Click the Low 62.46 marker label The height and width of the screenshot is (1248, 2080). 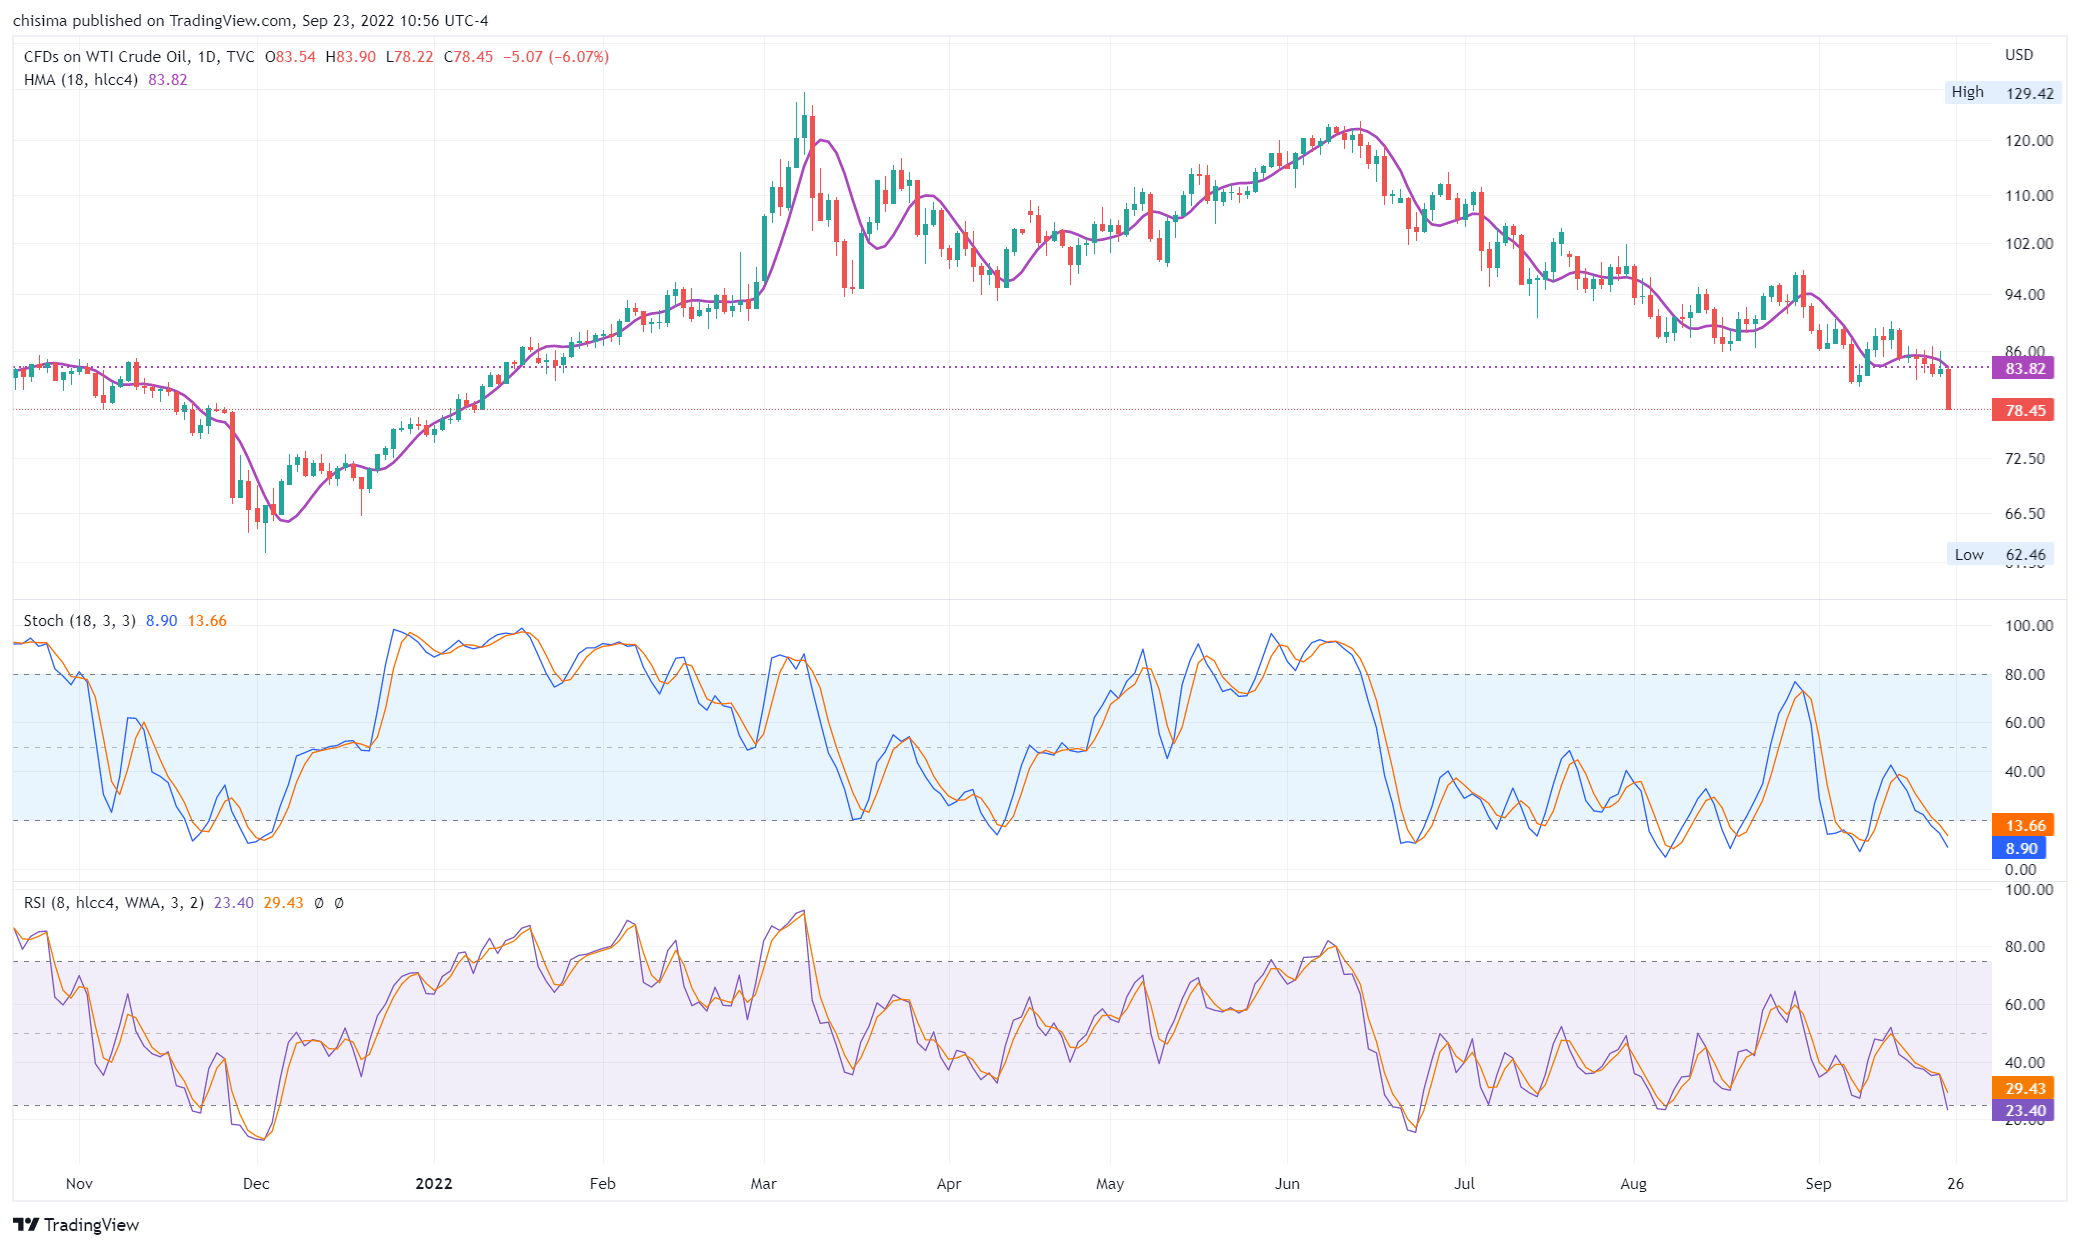[2000, 554]
